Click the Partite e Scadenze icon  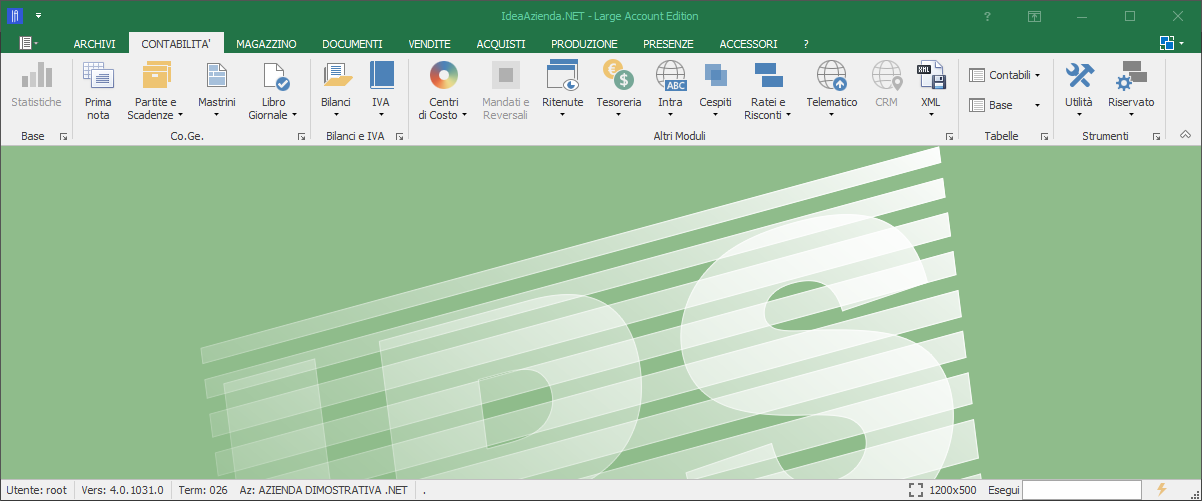(x=156, y=76)
